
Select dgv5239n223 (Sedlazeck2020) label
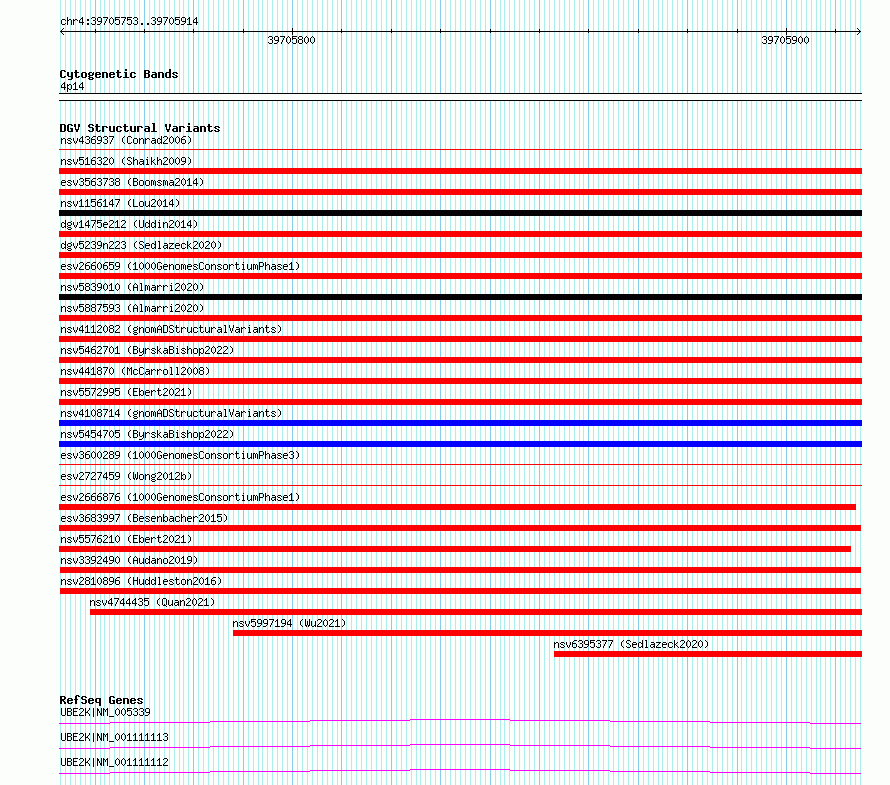[141, 245]
